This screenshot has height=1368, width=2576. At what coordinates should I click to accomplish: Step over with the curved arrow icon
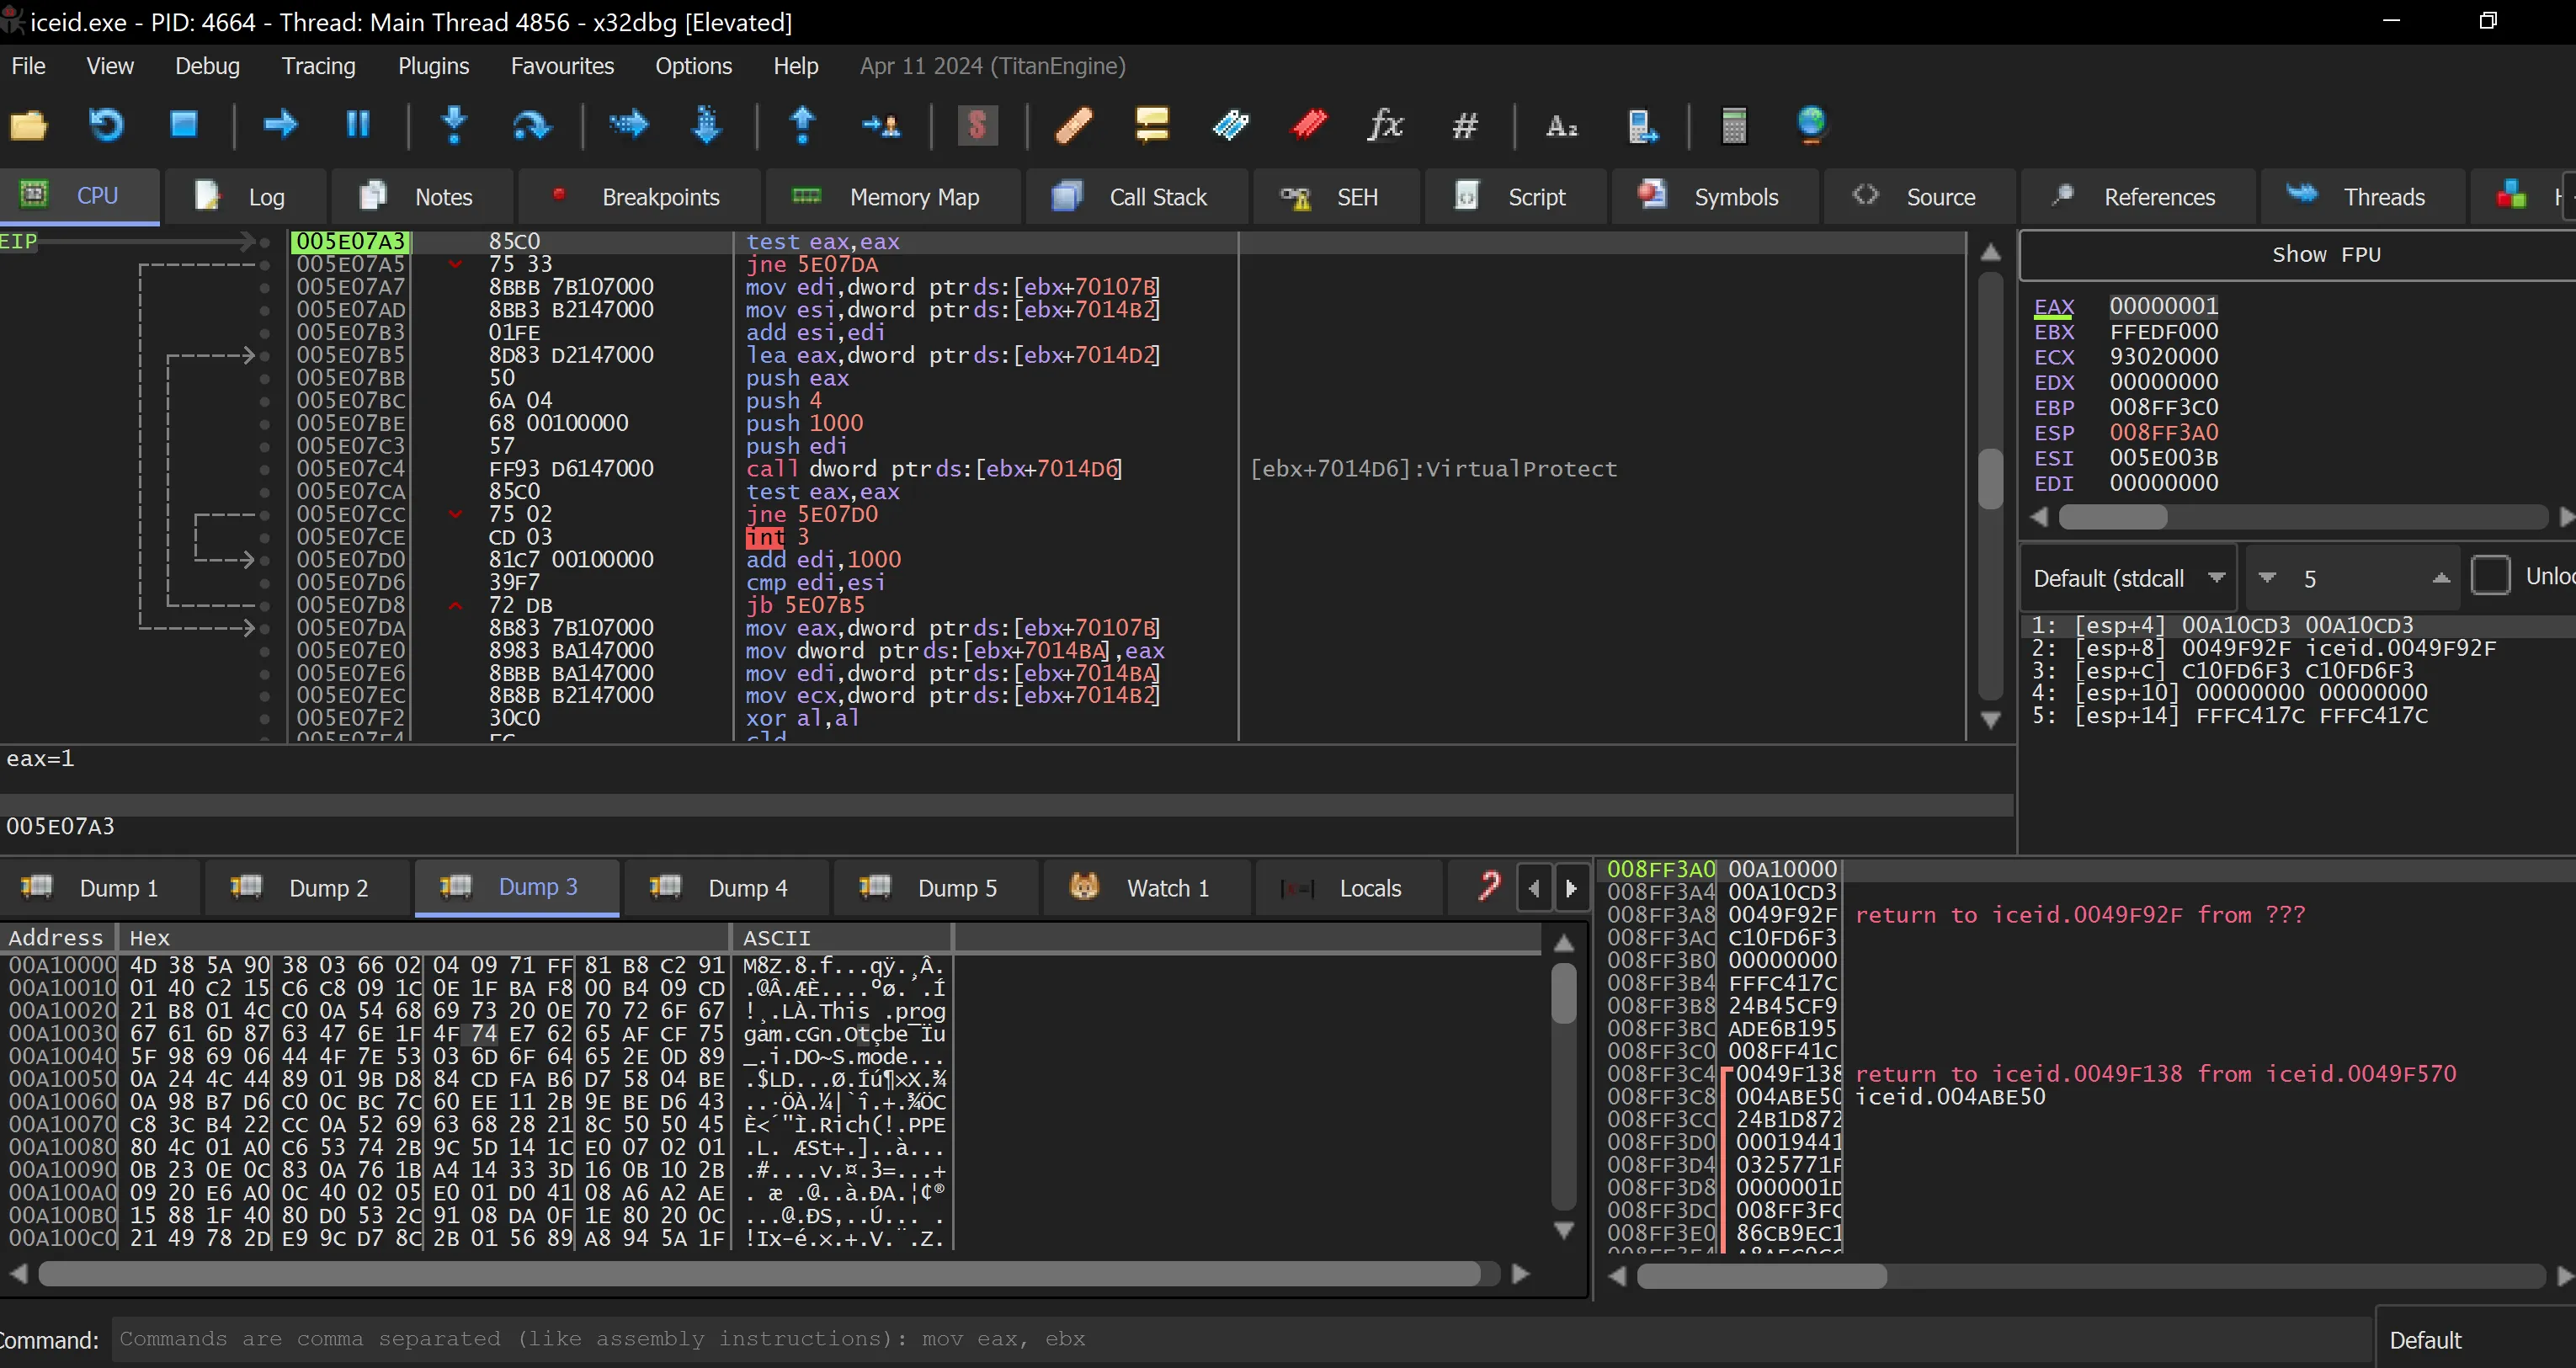click(532, 125)
